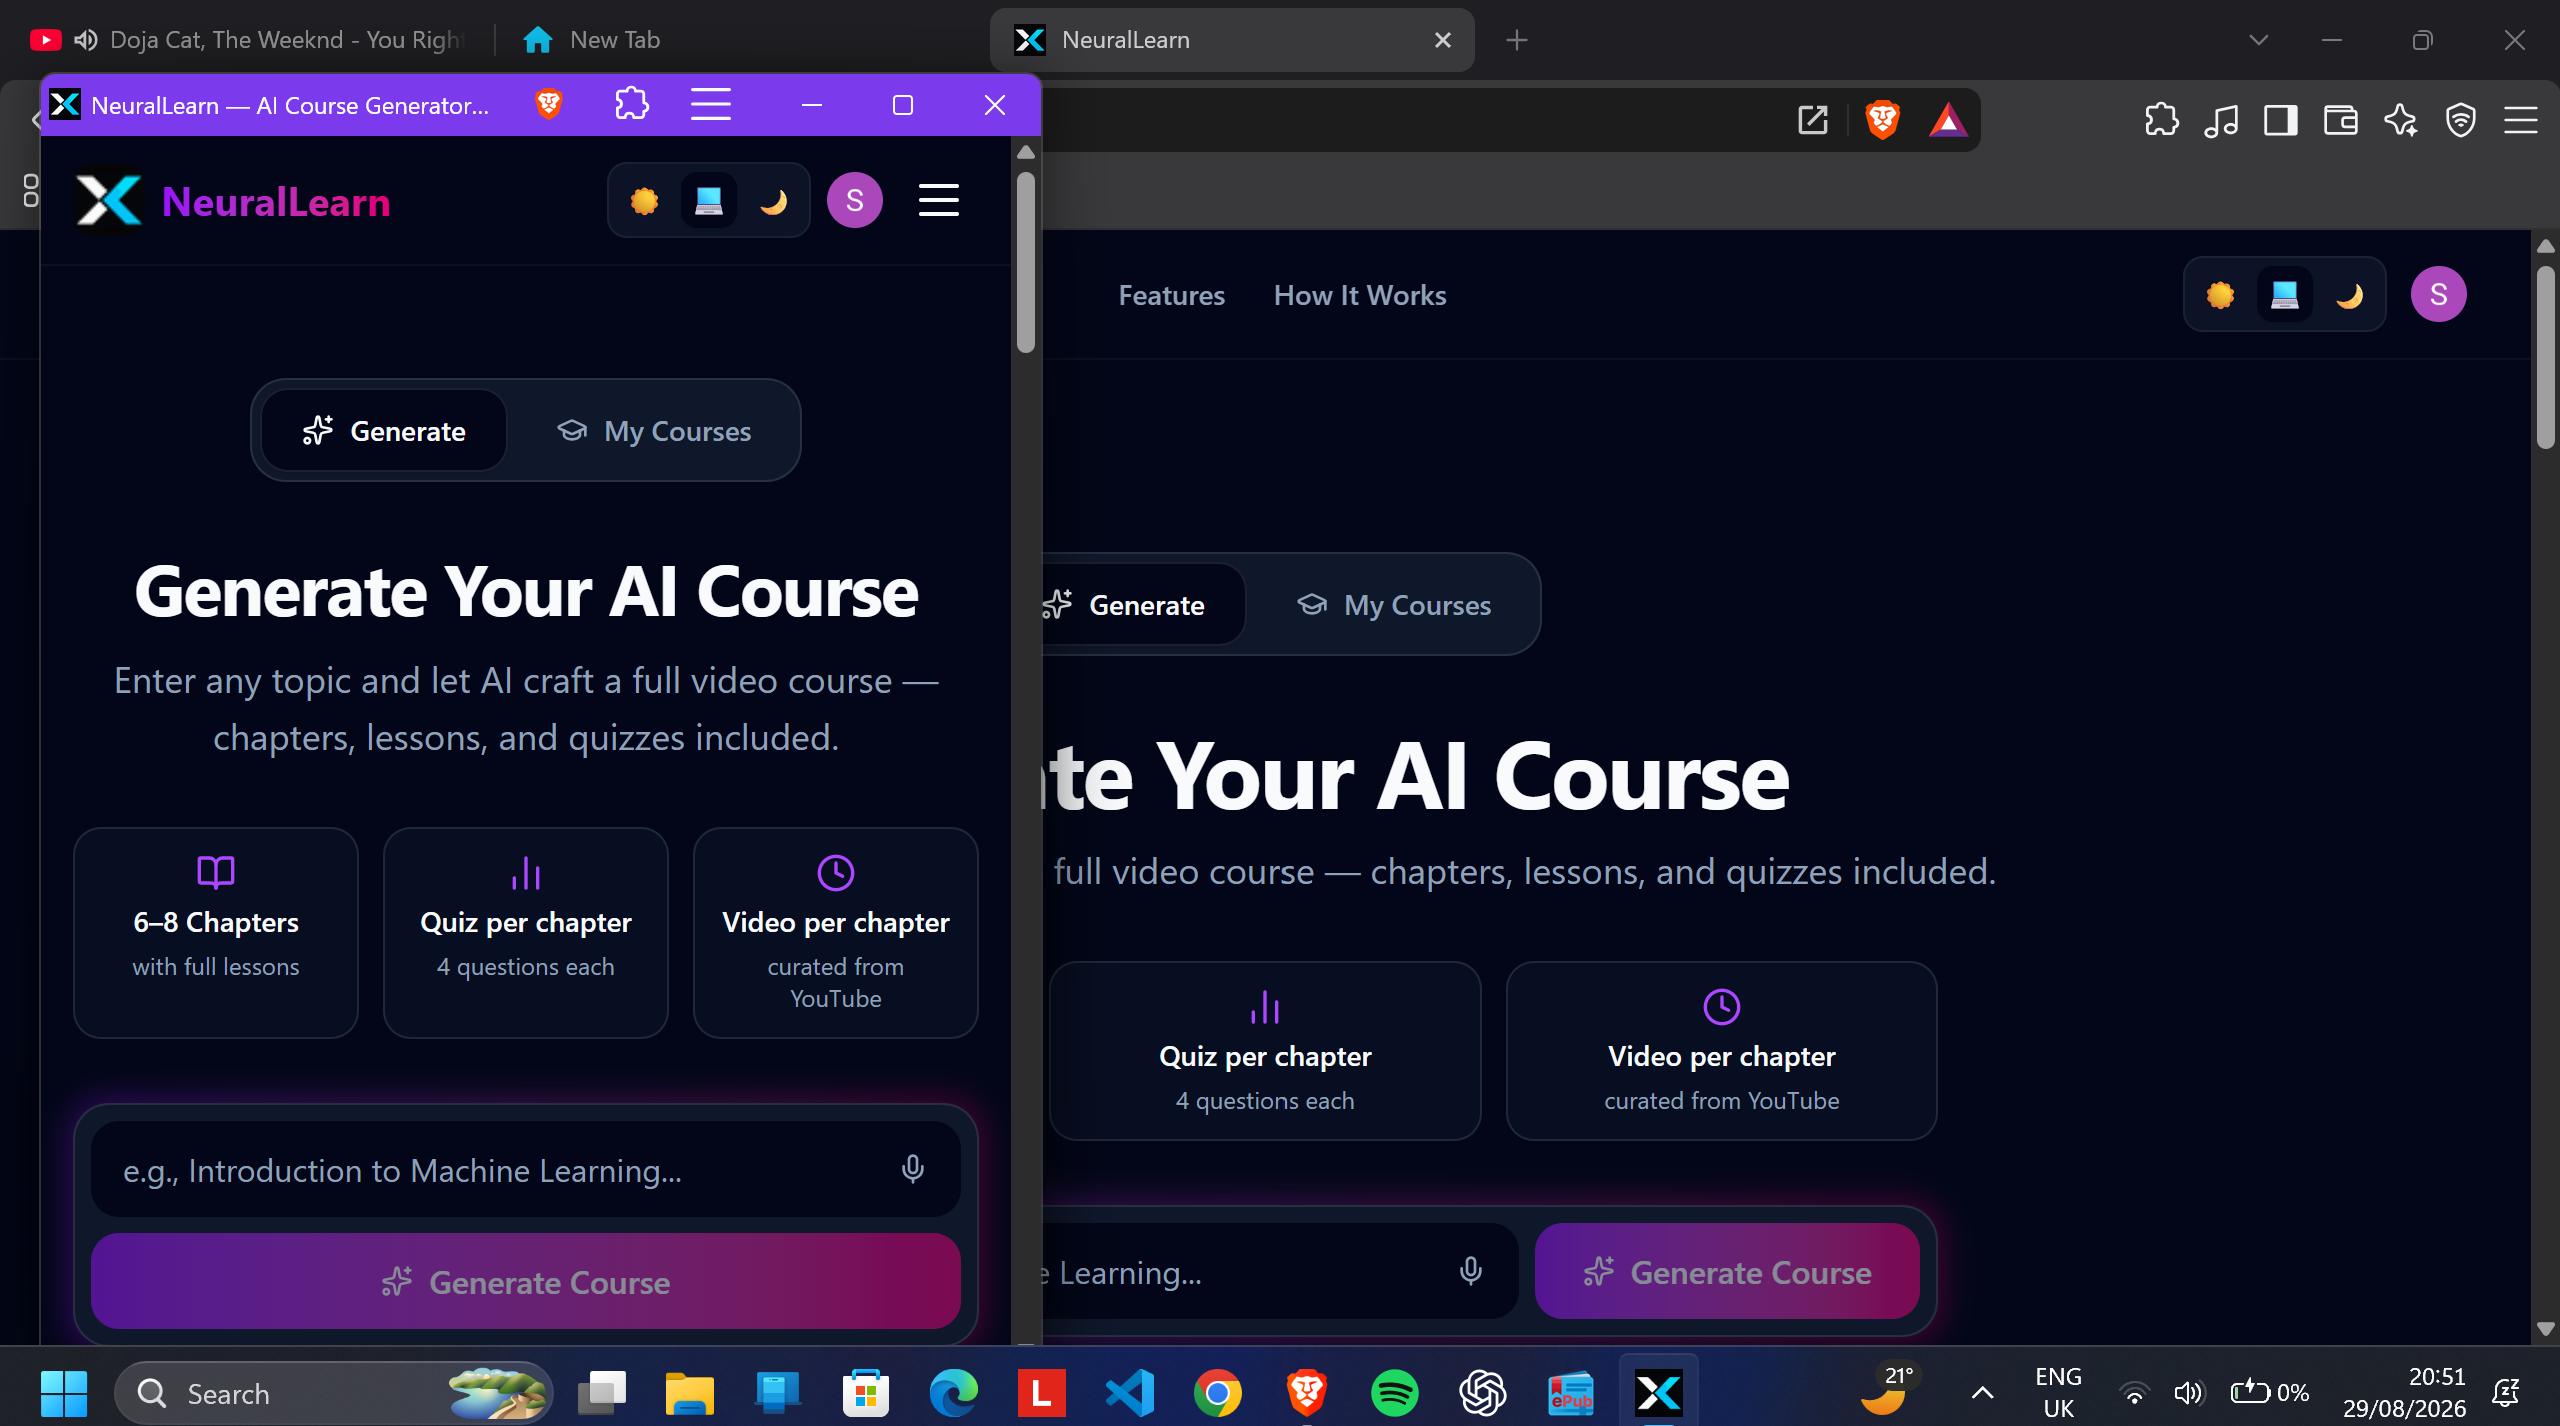This screenshot has width=2560, height=1426.
Task: Open the Windows Start menu
Action: point(64,1393)
